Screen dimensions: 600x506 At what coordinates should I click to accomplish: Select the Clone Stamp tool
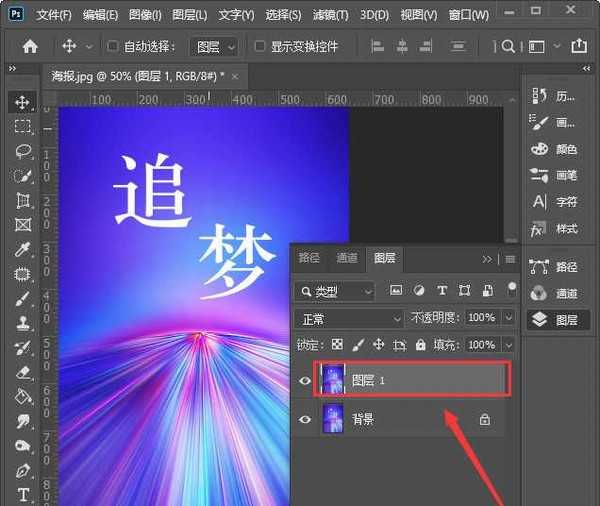(x=22, y=322)
